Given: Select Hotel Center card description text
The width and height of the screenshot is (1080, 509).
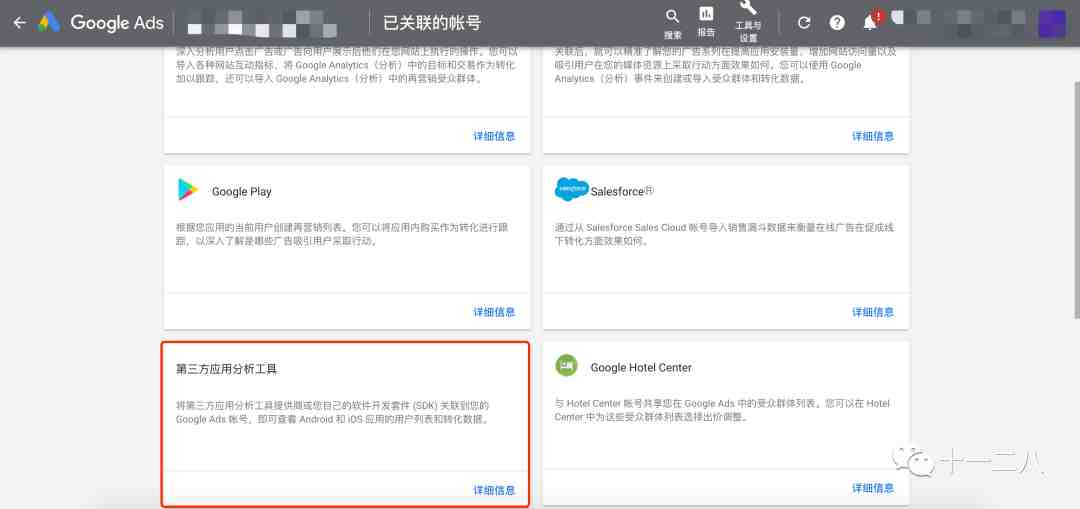Looking at the screenshot, I should [x=723, y=411].
